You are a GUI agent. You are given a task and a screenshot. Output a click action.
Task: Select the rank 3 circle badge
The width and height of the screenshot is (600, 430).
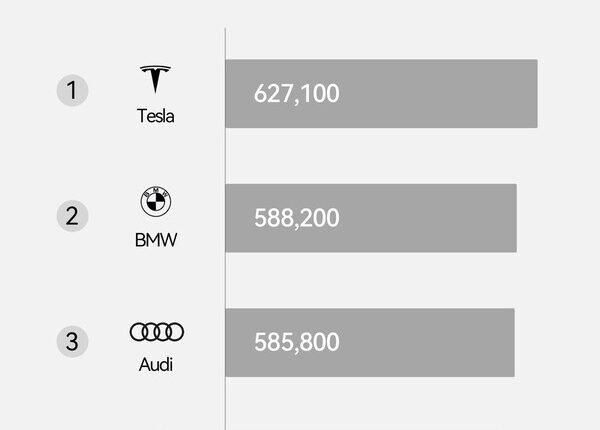(72, 341)
